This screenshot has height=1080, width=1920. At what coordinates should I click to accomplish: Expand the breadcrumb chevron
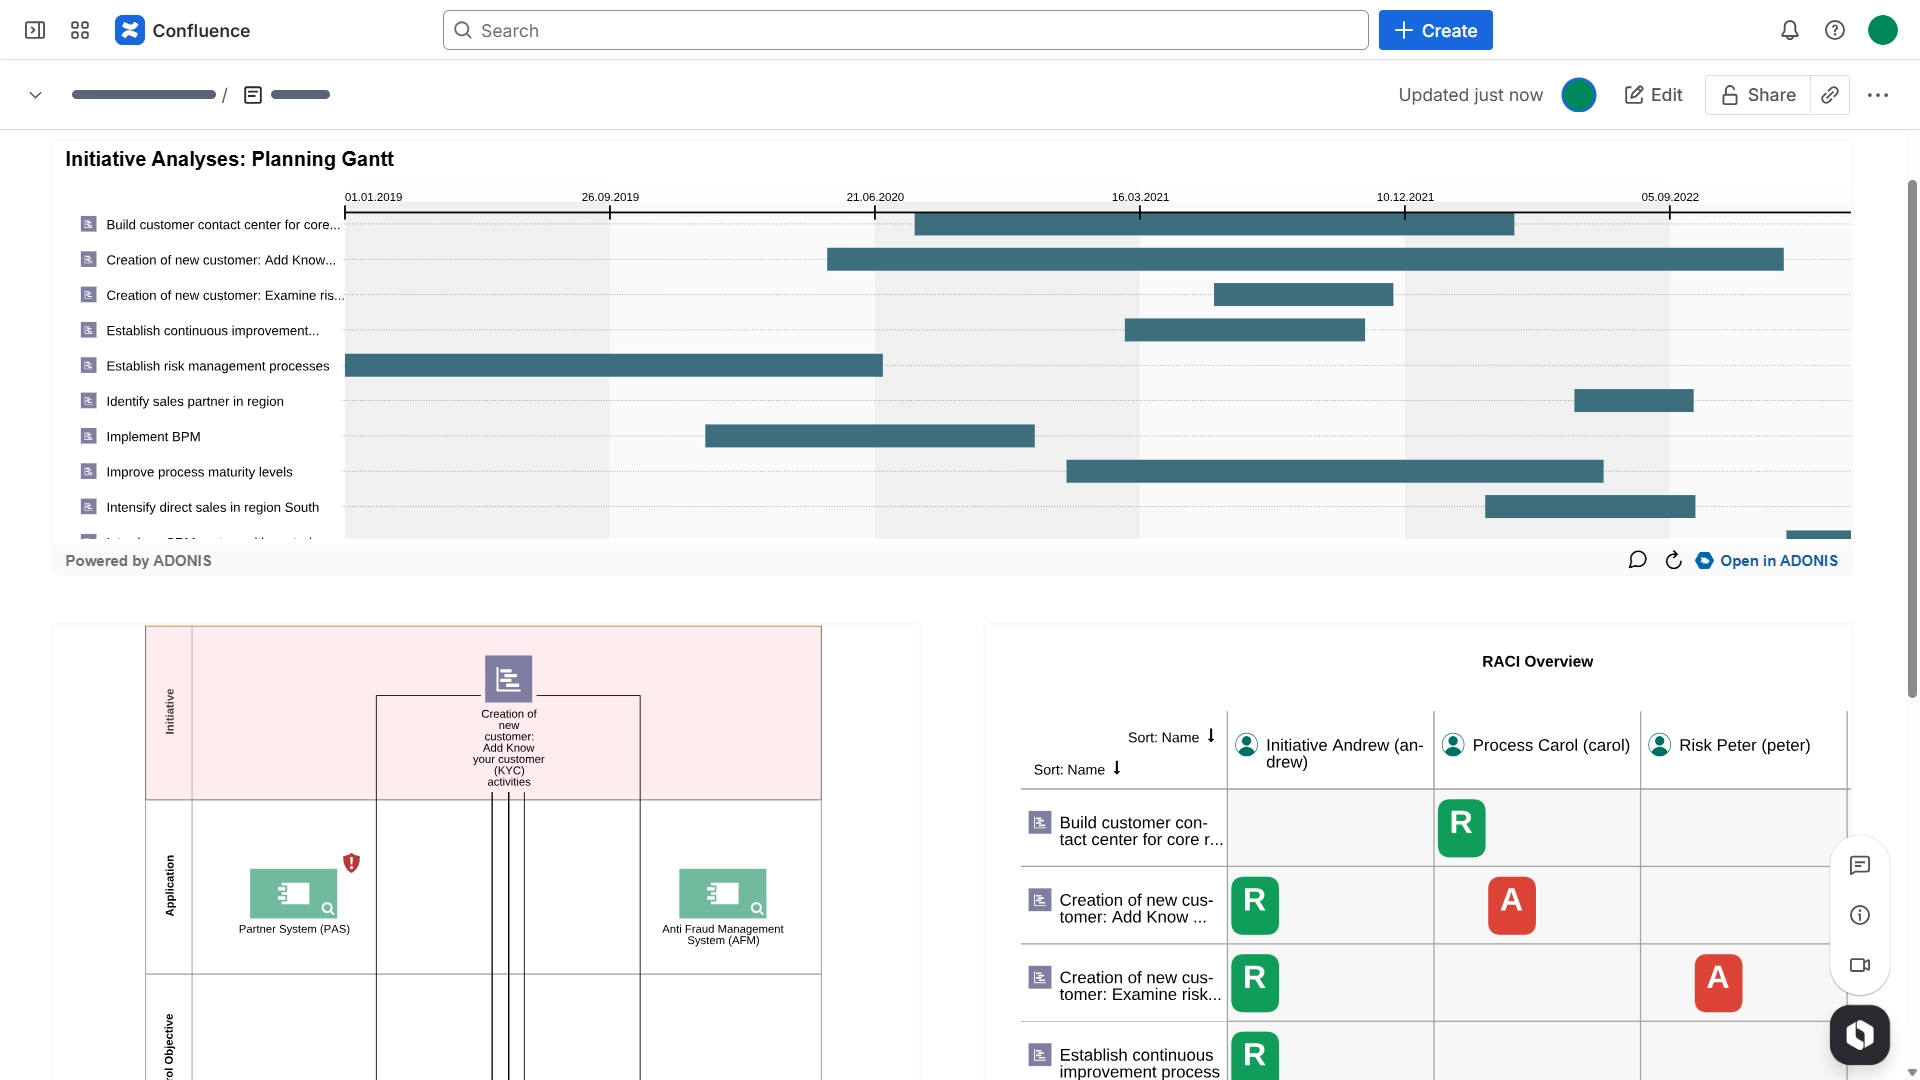35,95
